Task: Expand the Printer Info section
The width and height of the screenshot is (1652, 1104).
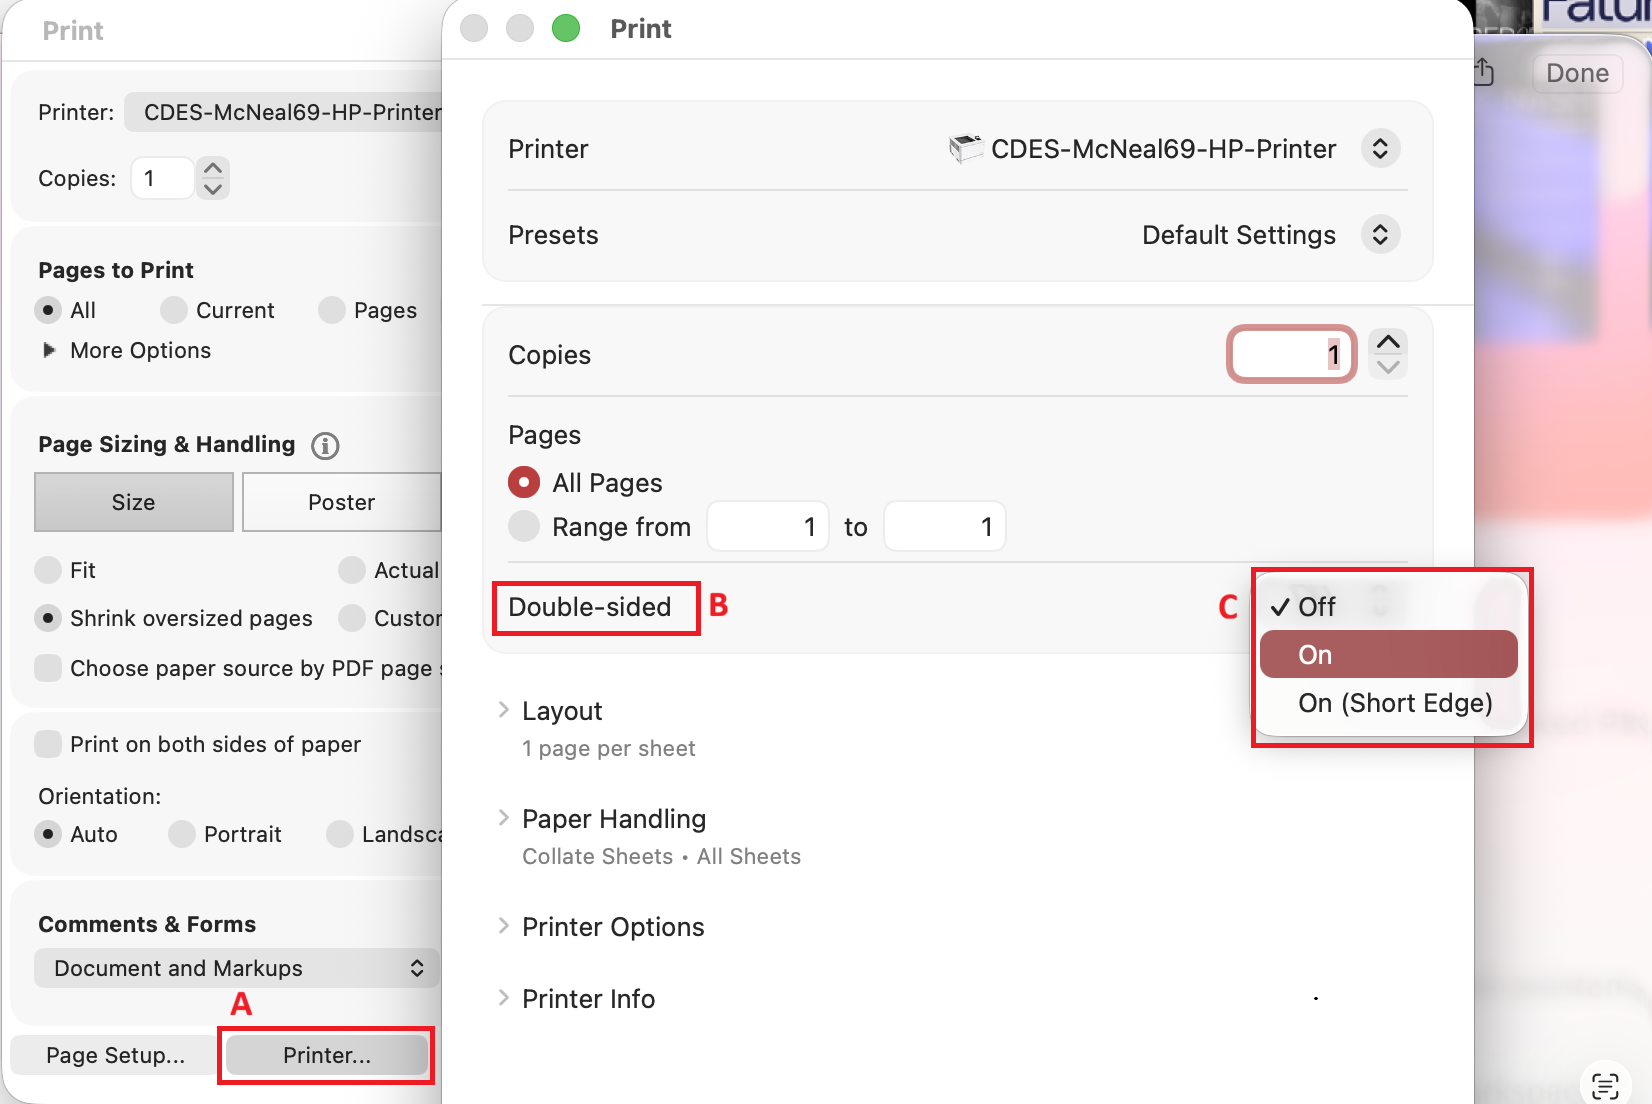Action: [504, 998]
